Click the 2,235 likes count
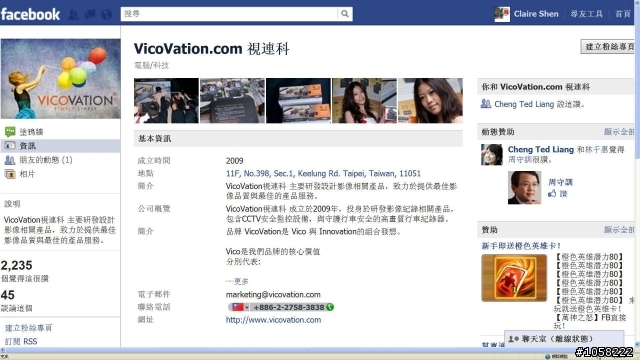Image resolution: width=640 pixels, height=360 pixels. pos(17,265)
